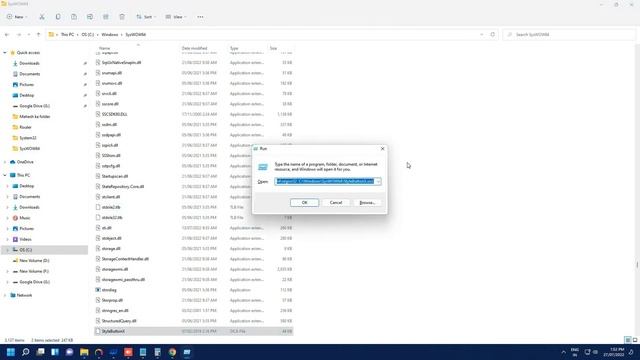Viewport: 640px width, 360px height.
Task: Select Music under This PC
Action: click(25, 218)
